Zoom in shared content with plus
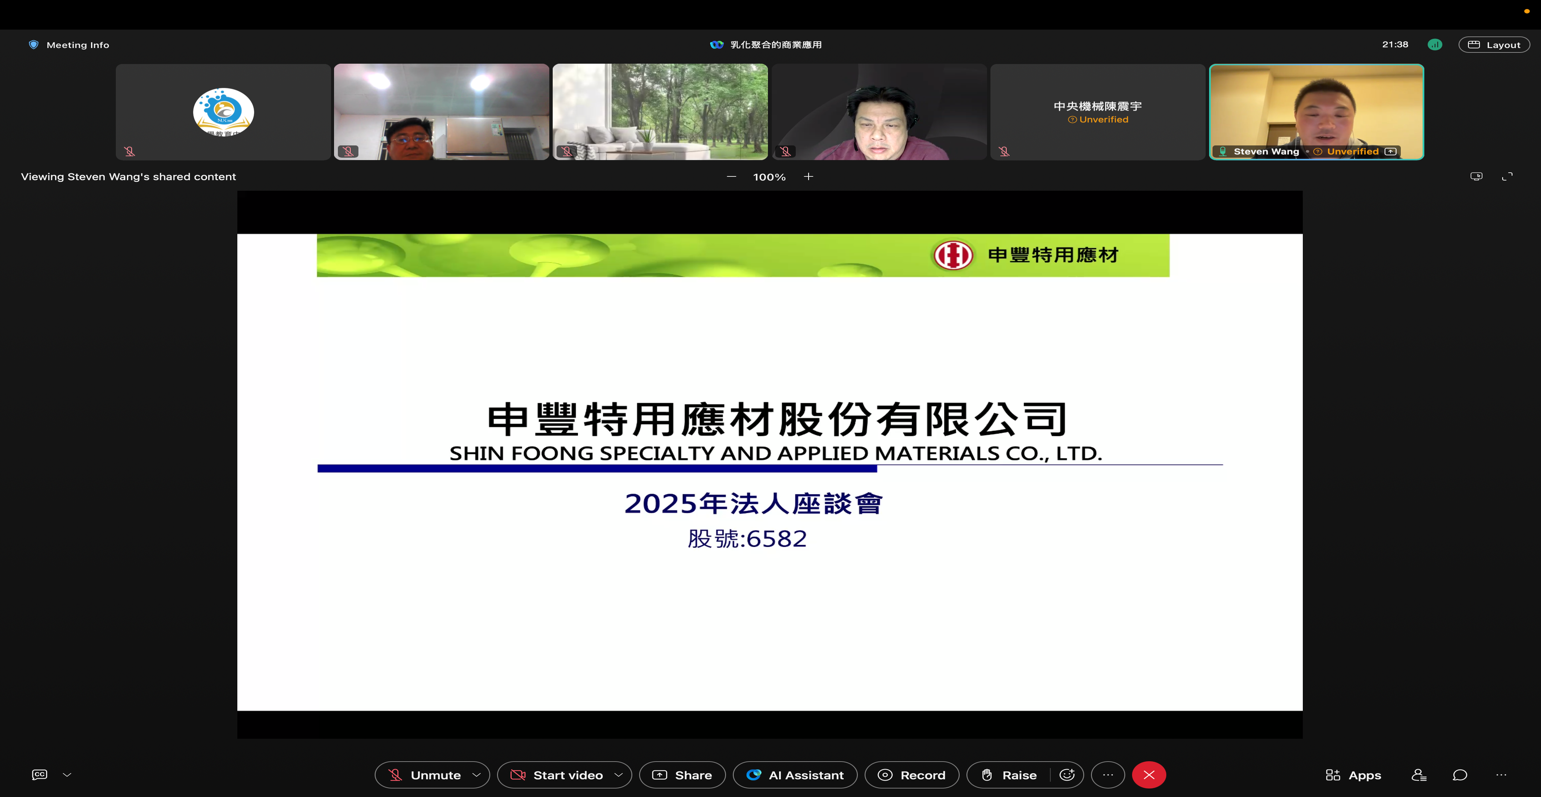 (x=808, y=177)
